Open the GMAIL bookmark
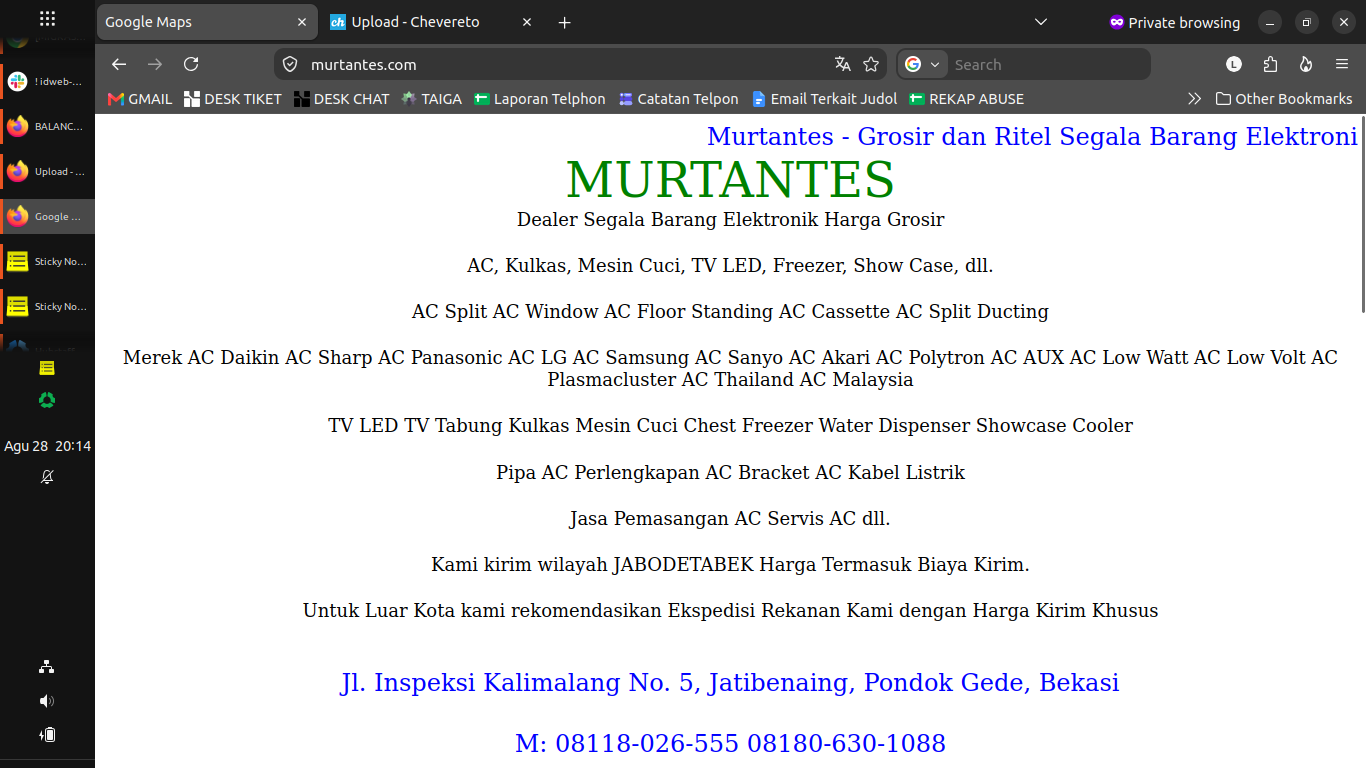The image size is (1366, 768). (140, 99)
